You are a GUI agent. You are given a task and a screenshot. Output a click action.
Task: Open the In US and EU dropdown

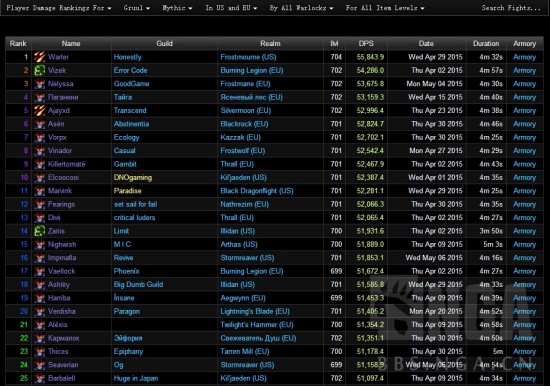coord(231,8)
